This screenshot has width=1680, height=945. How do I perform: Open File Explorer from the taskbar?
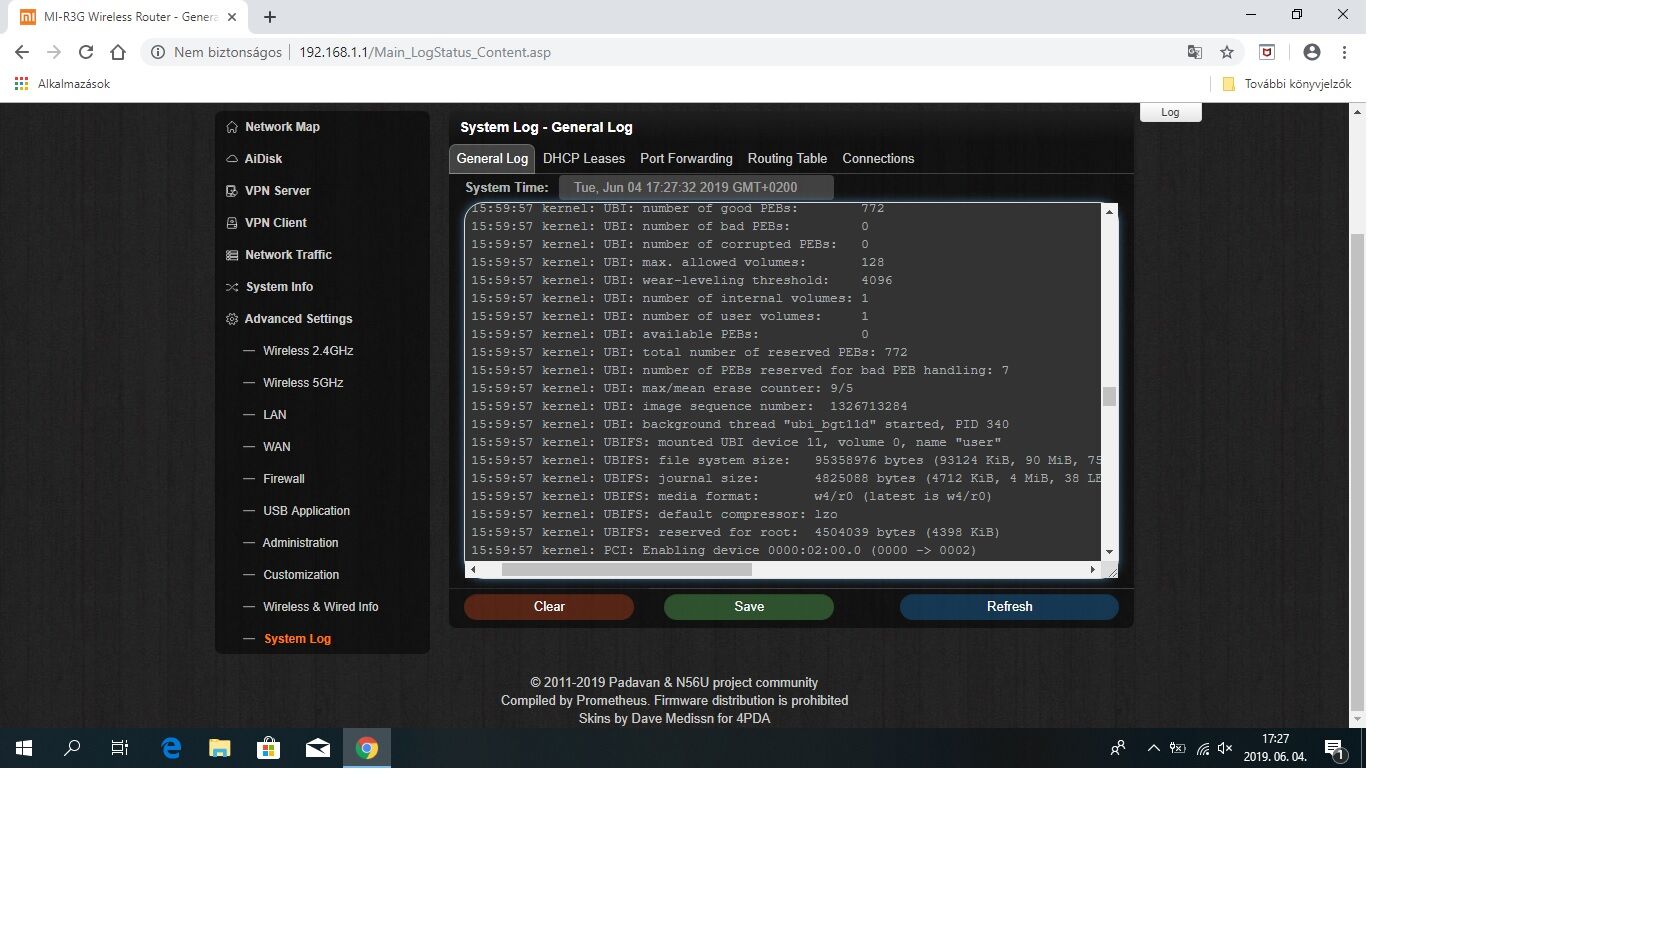click(220, 748)
